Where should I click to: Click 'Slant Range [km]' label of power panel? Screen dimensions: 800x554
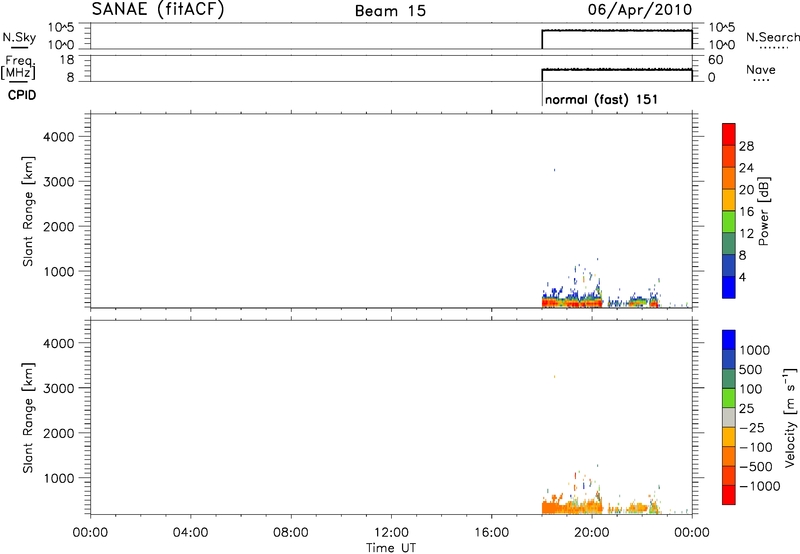coord(28,211)
